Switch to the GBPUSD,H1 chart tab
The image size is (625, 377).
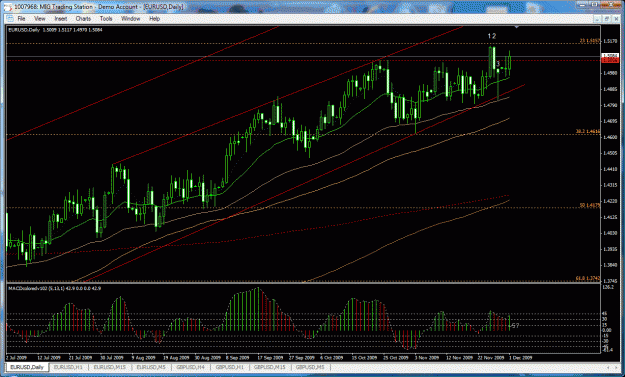[x=230, y=367]
